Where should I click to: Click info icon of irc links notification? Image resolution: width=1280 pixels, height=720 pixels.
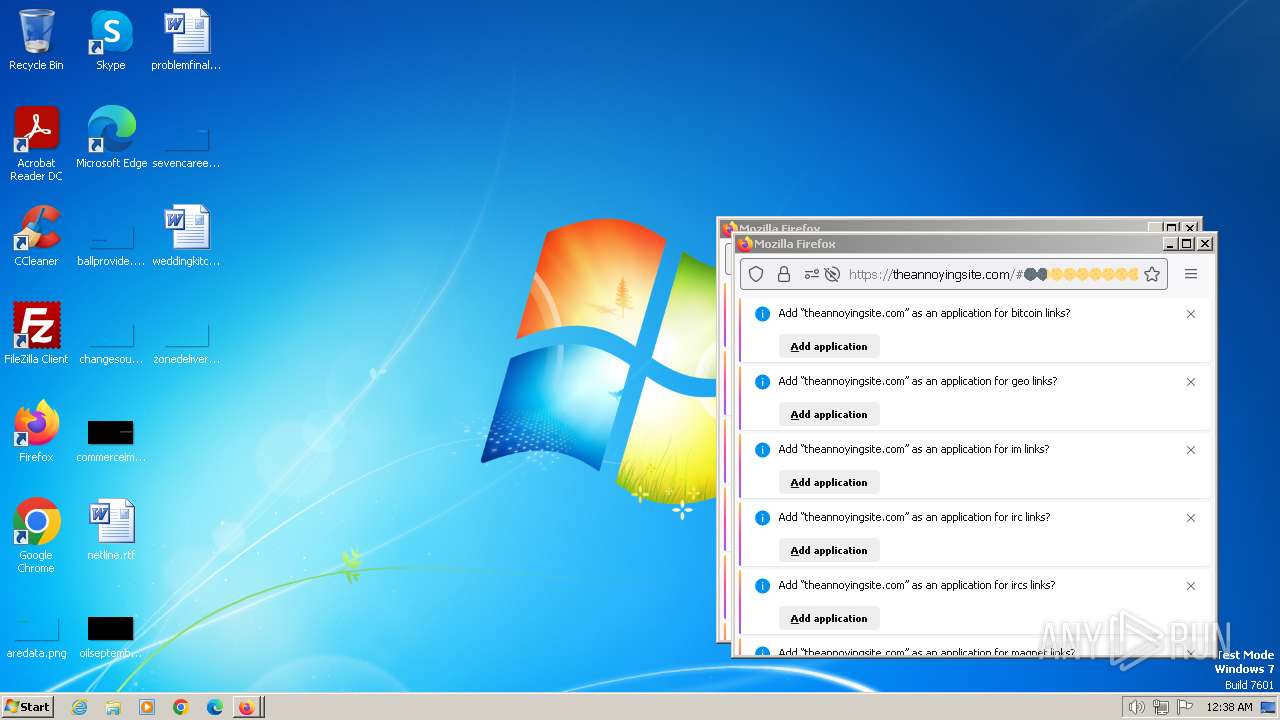762,518
